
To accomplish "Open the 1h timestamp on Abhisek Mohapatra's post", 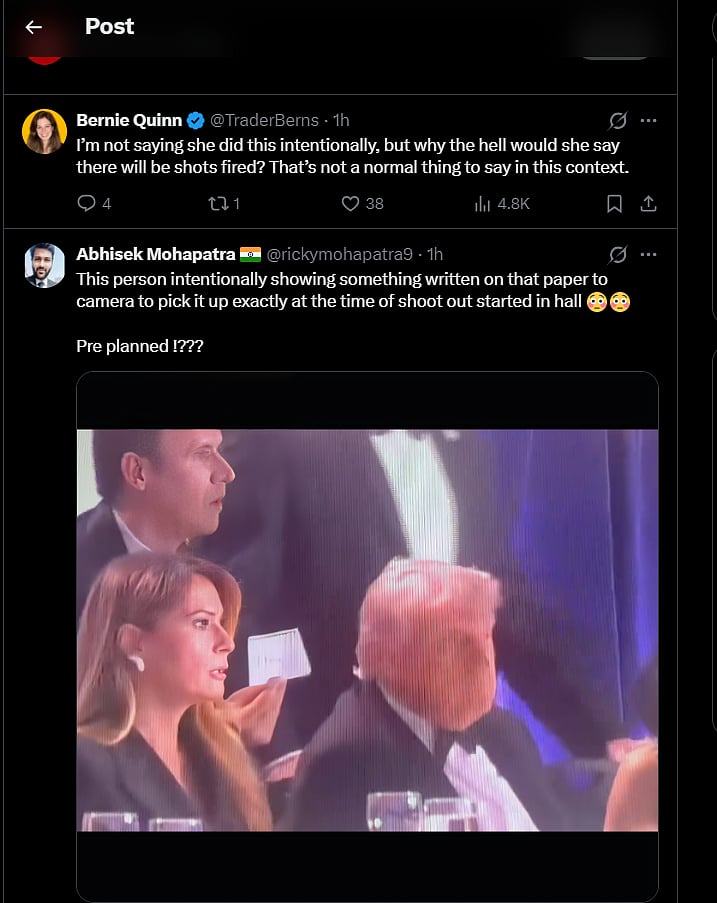I will point(435,254).
